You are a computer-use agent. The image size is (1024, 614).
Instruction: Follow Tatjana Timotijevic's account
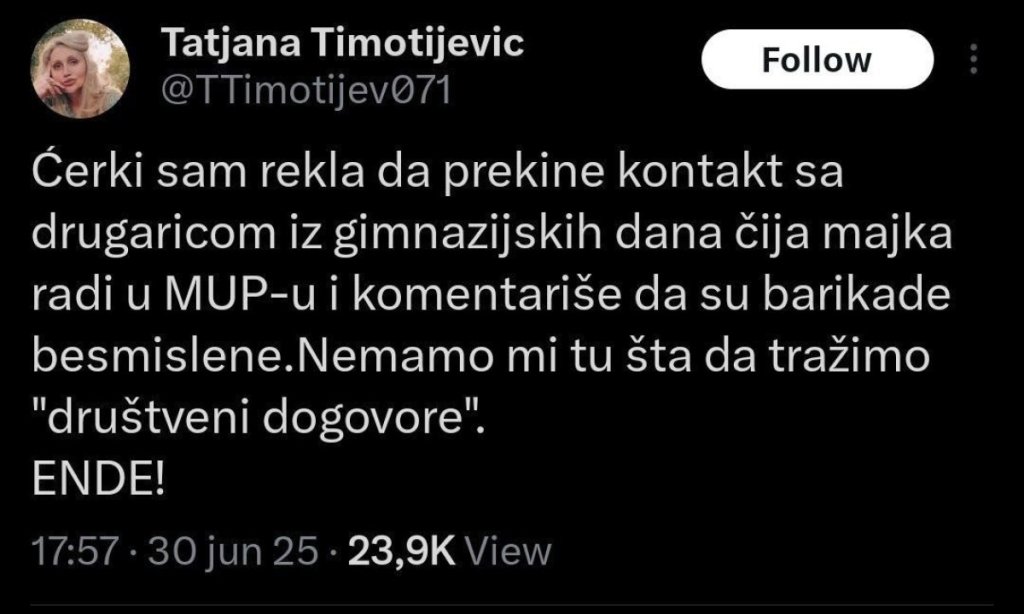click(816, 60)
